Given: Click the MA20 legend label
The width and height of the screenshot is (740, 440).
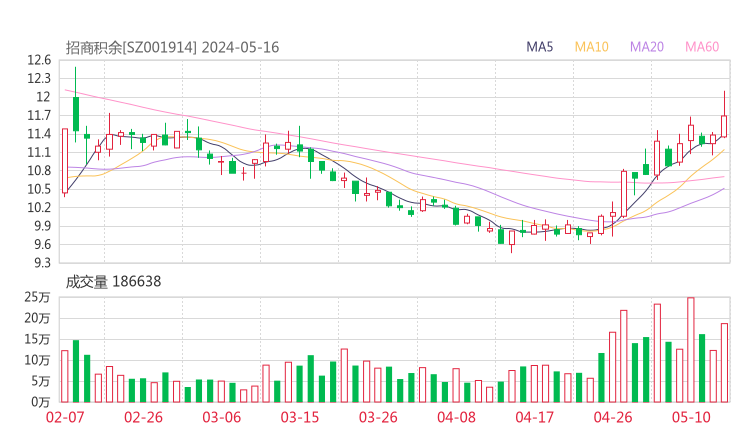Looking at the screenshot, I should [x=647, y=47].
